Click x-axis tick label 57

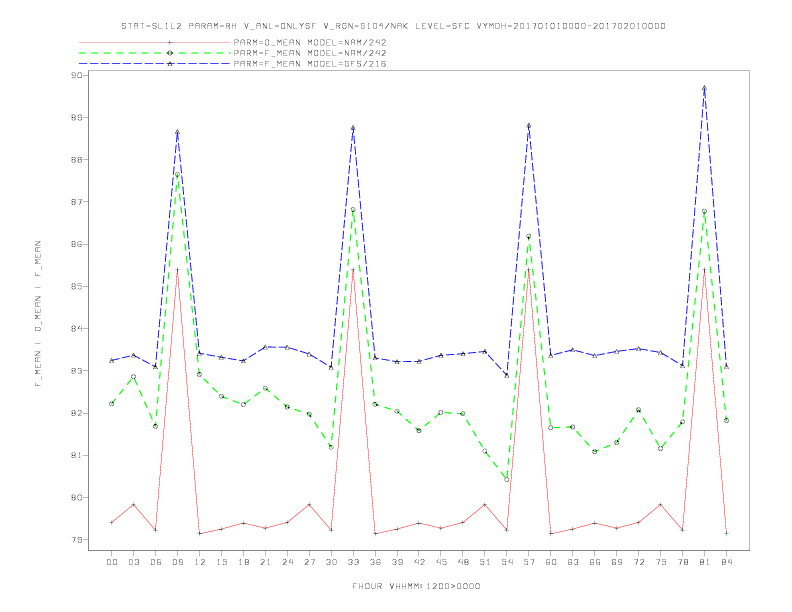(529, 562)
